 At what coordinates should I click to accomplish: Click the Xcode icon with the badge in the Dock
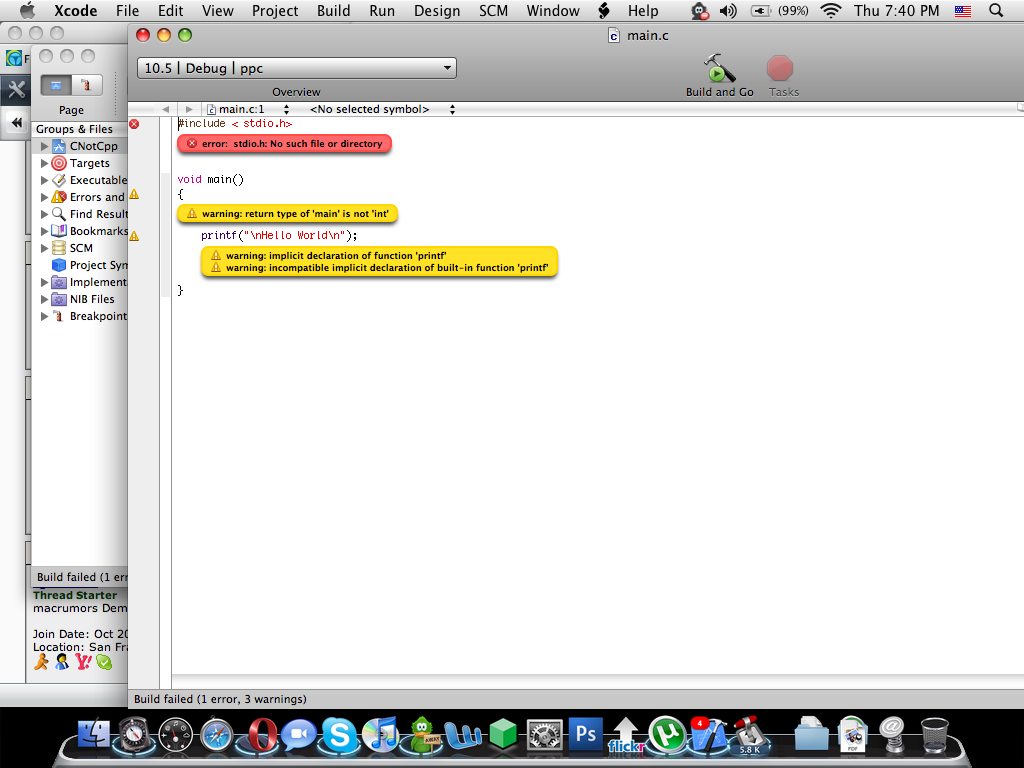coord(708,735)
